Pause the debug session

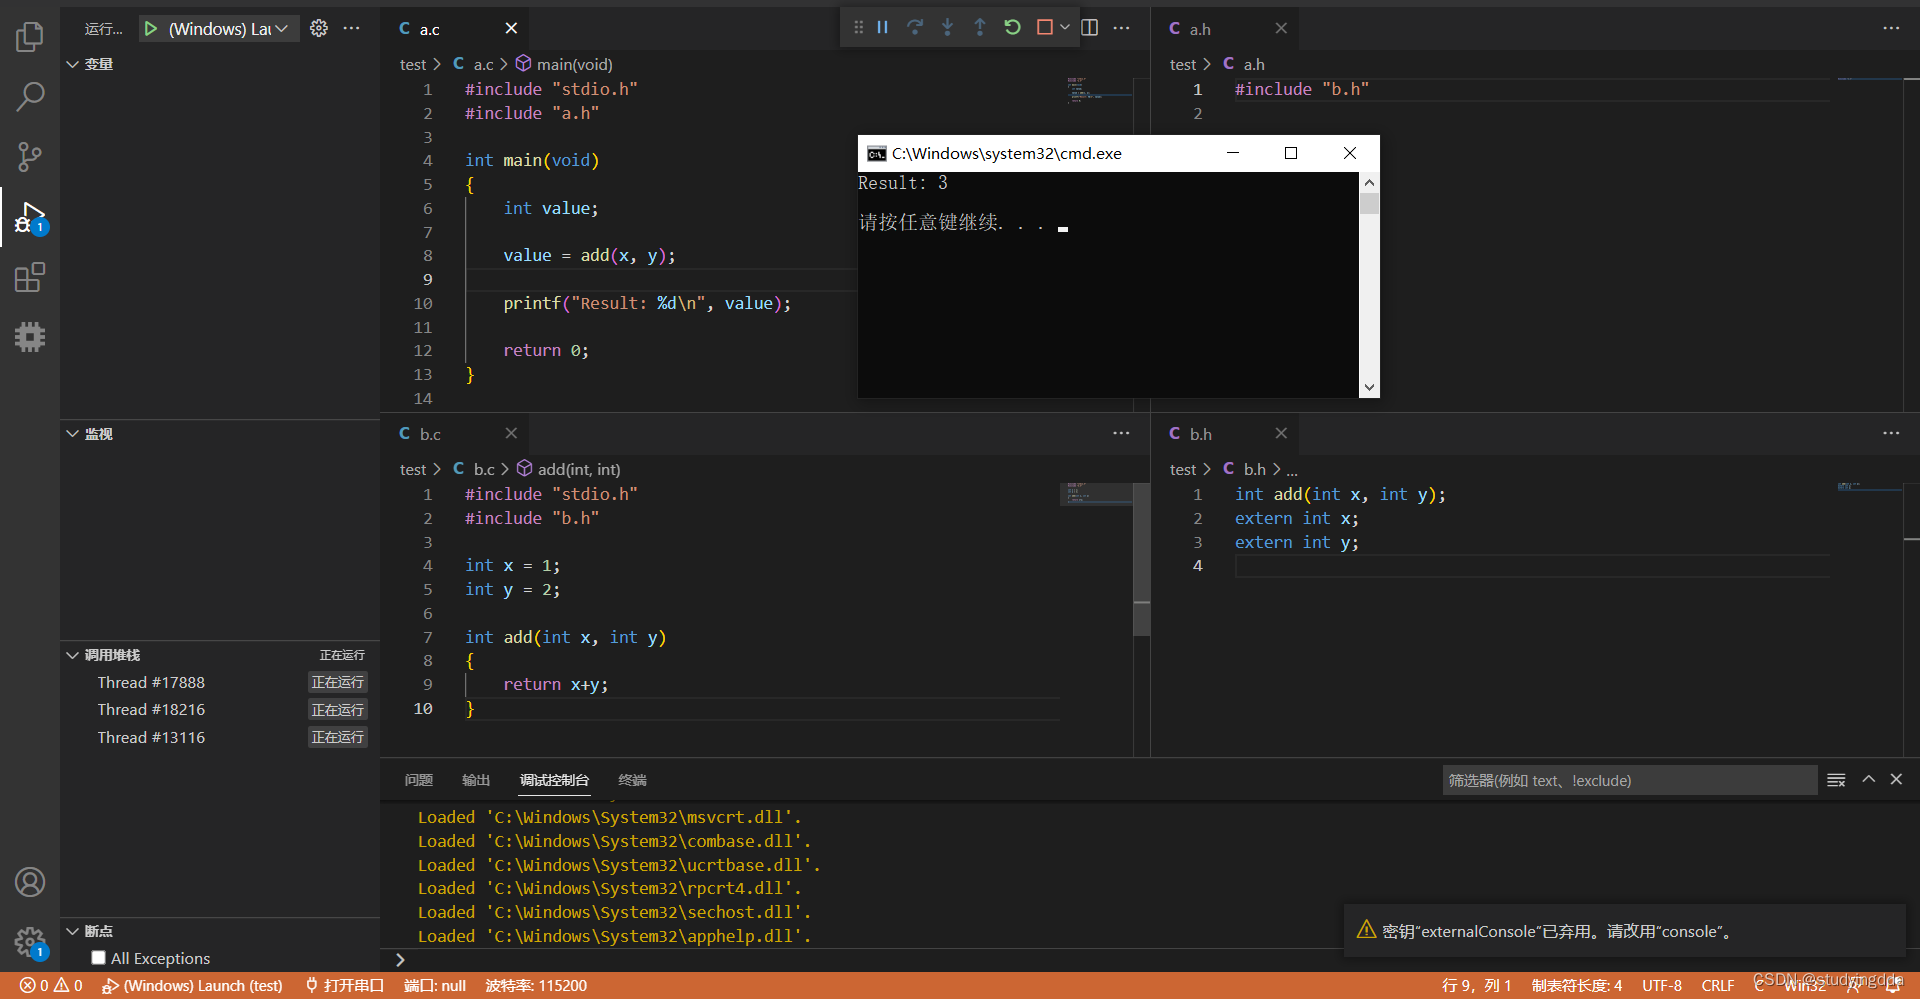882,28
